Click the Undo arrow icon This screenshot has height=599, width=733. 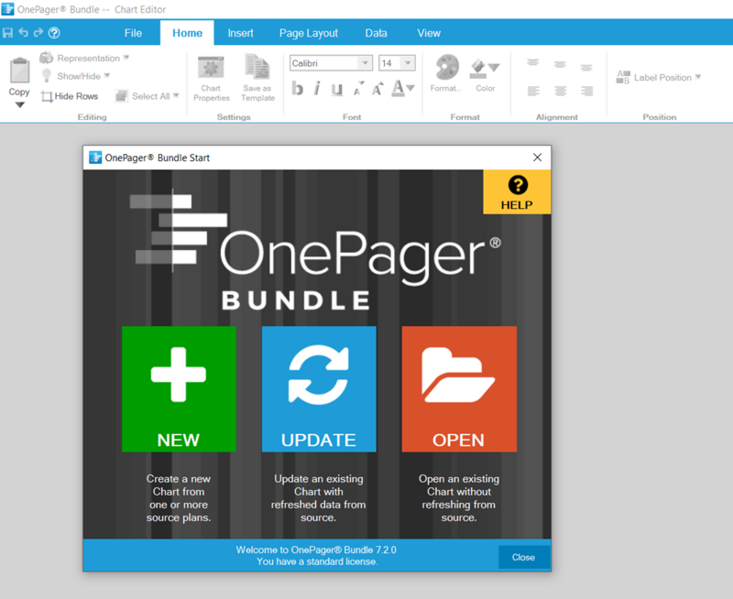point(23,32)
